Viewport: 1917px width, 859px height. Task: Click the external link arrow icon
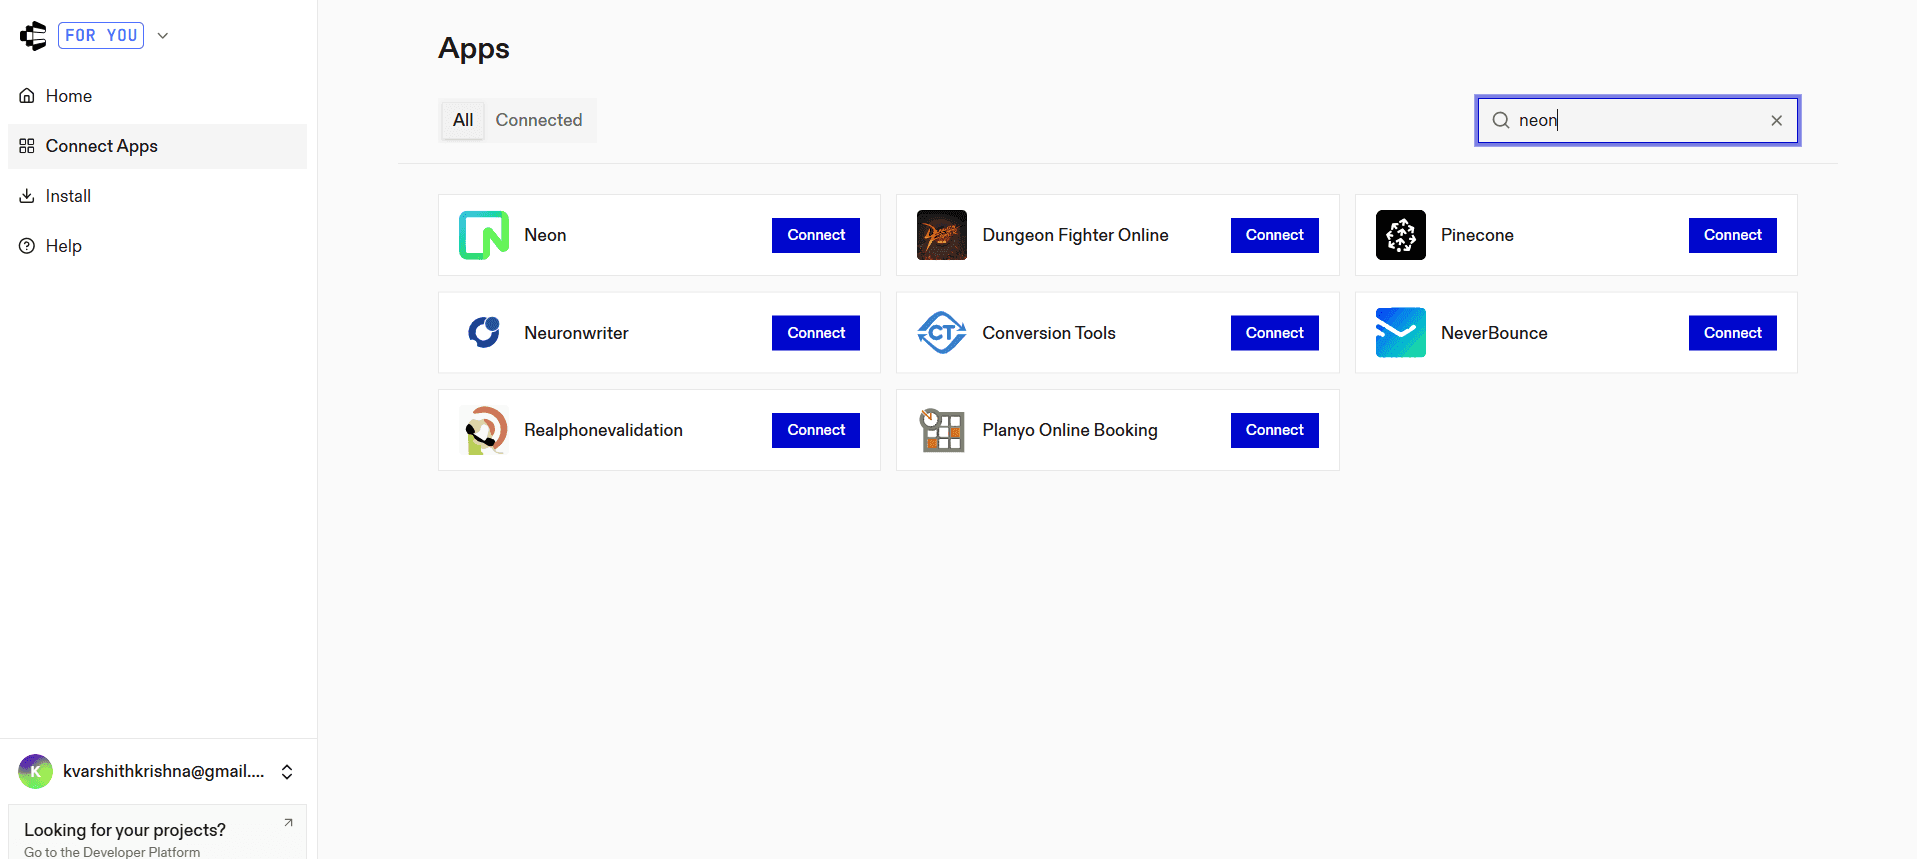288,823
